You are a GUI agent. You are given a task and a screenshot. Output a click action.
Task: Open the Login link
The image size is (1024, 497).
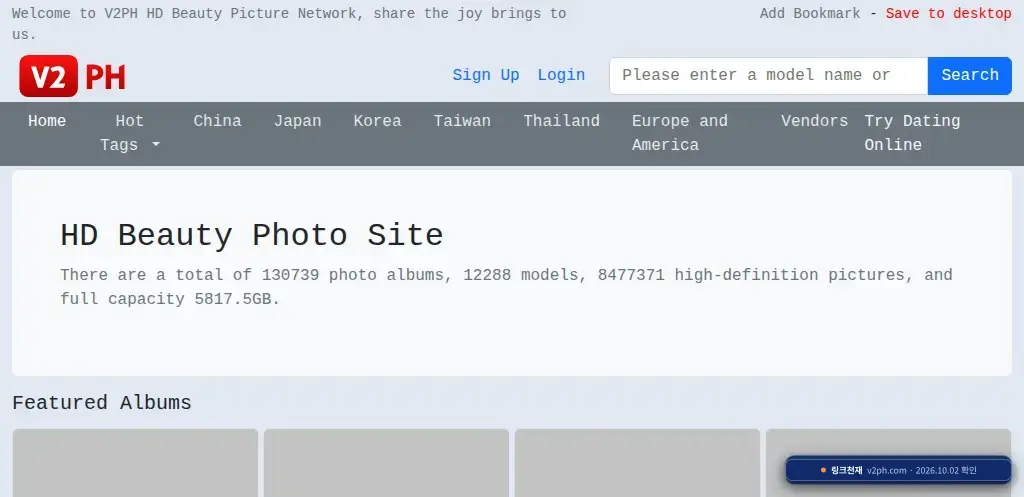click(561, 75)
